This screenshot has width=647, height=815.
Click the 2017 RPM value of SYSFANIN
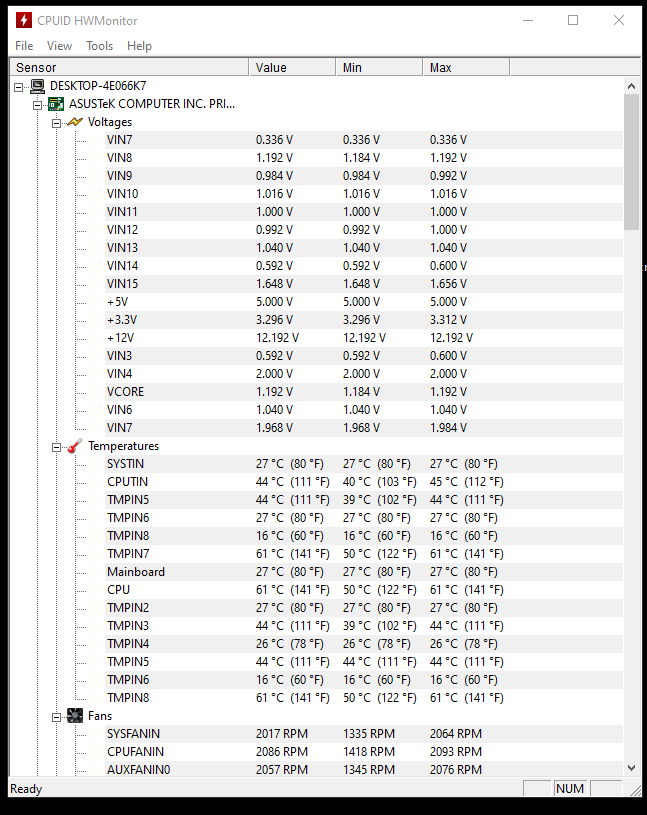pos(282,734)
